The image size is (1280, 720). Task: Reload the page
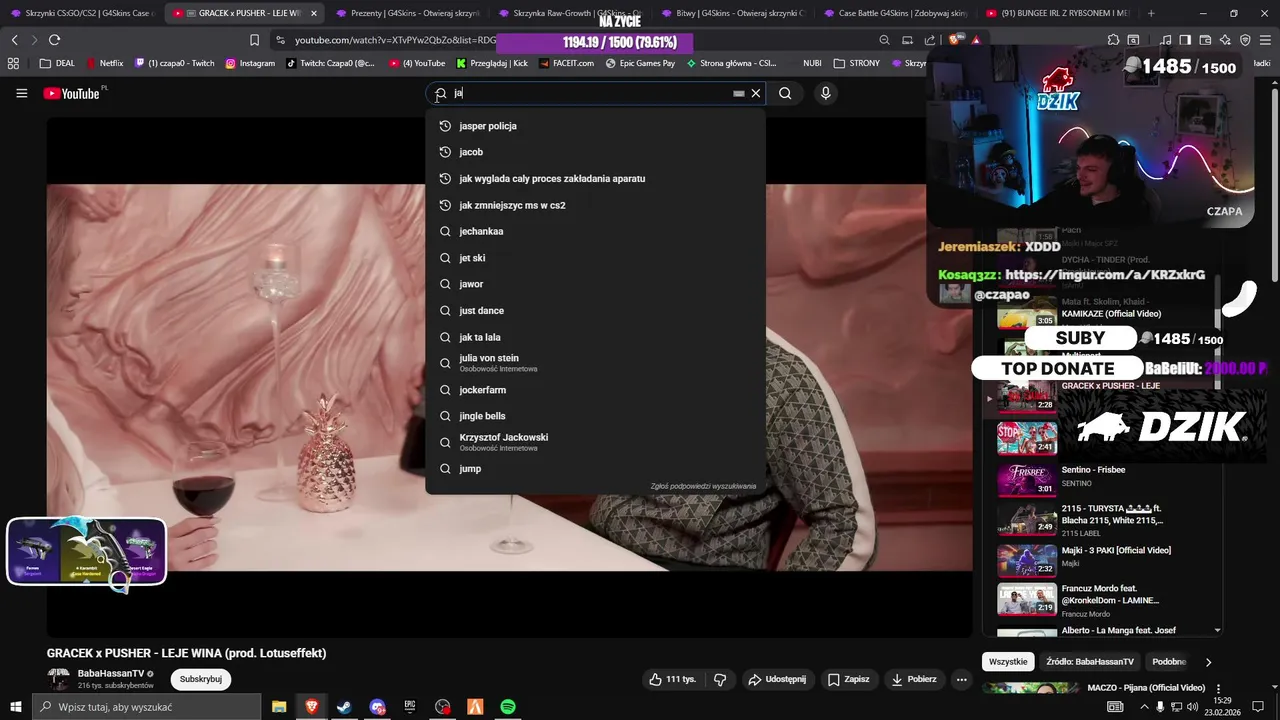(x=54, y=40)
